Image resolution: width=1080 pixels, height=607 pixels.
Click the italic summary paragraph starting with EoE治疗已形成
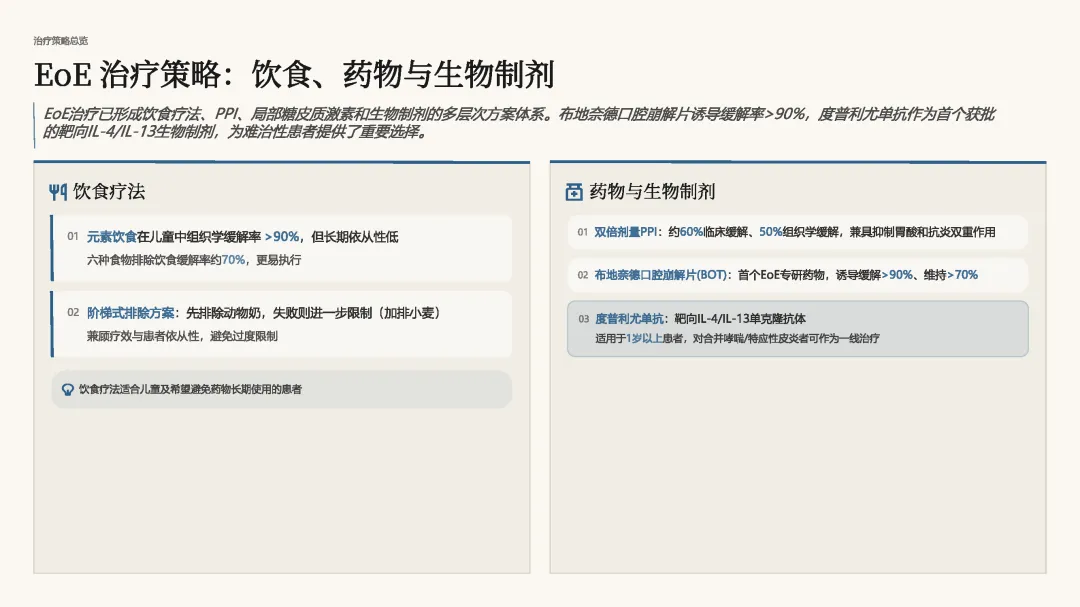(x=519, y=123)
